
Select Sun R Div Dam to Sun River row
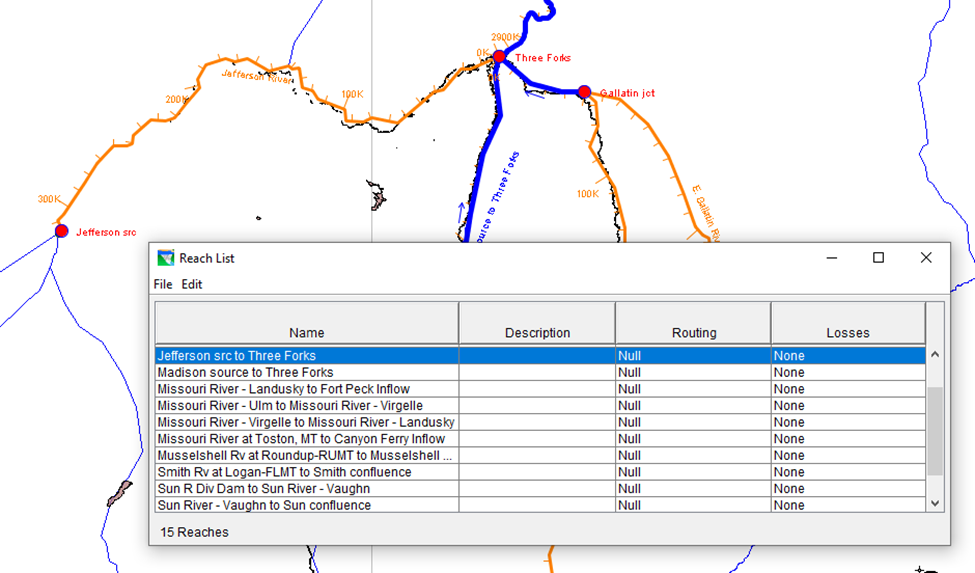(307, 489)
